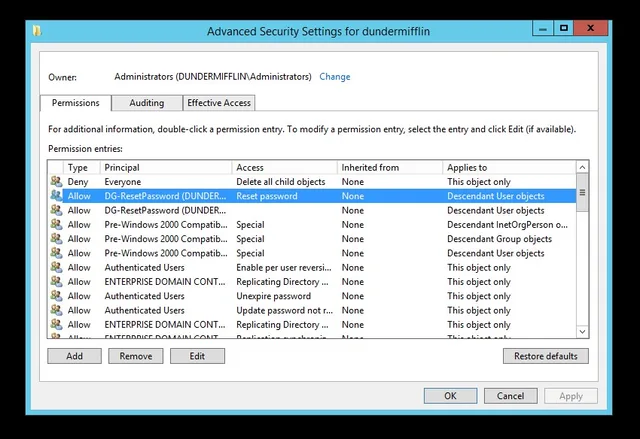Viewport: 640px width, 439px height.
Task: Click the principal icon on the Reset password row
Action: (56, 195)
